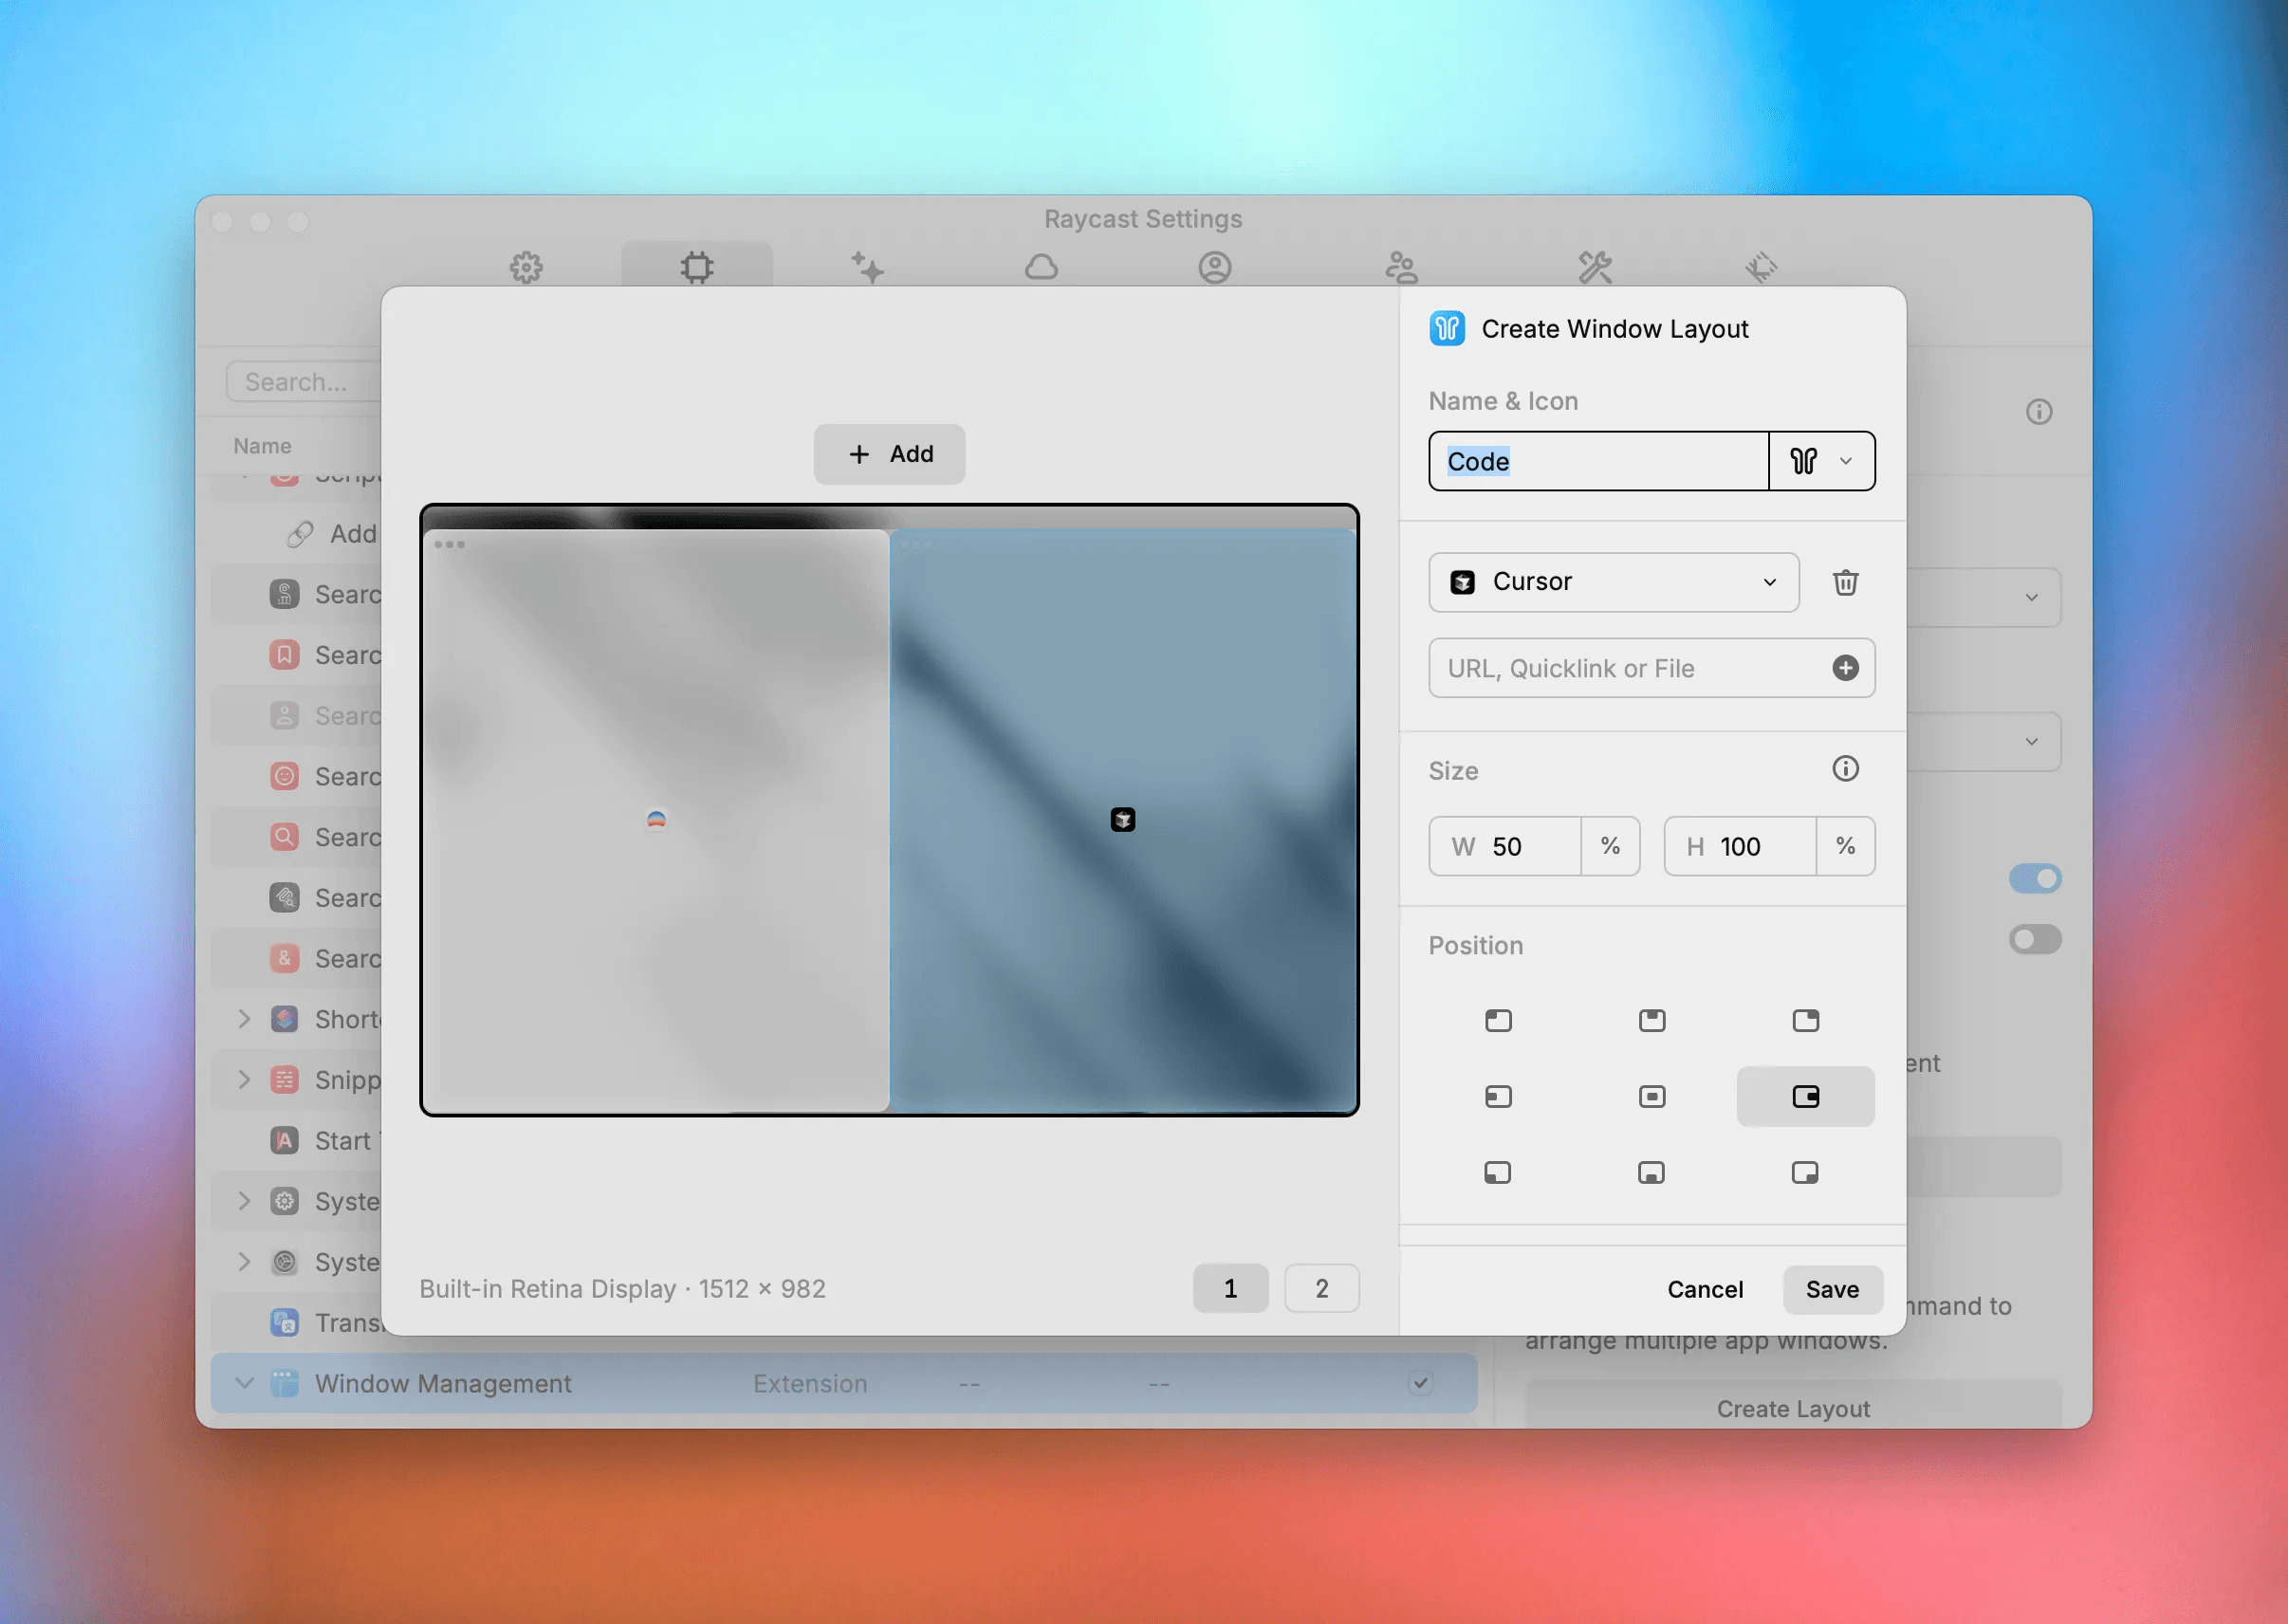Image resolution: width=2288 pixels, height=1624 pixels.
Task: Switch to display 2 tab
Action: point(1321,1288)
